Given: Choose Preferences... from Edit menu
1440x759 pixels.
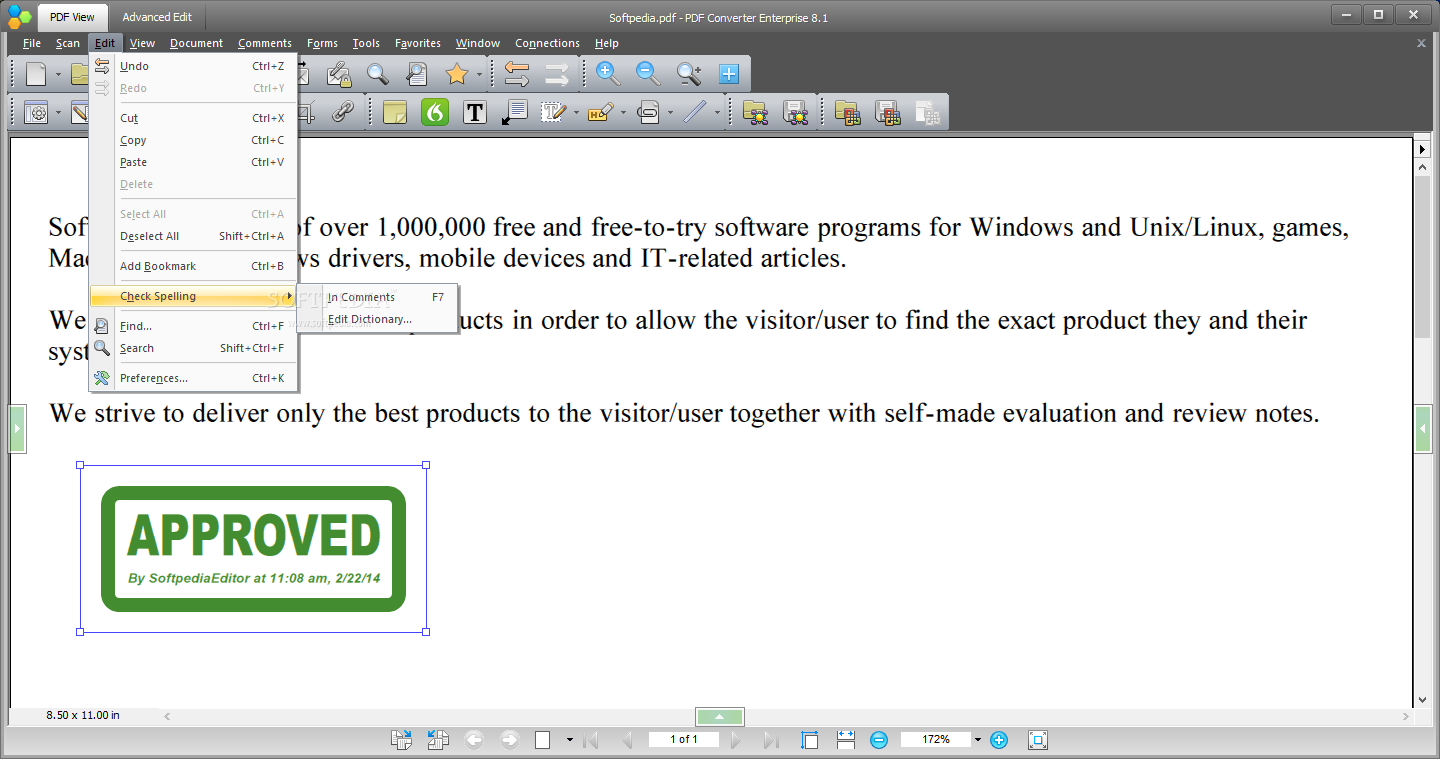Looking at the screenshot, I should point(193,378).
